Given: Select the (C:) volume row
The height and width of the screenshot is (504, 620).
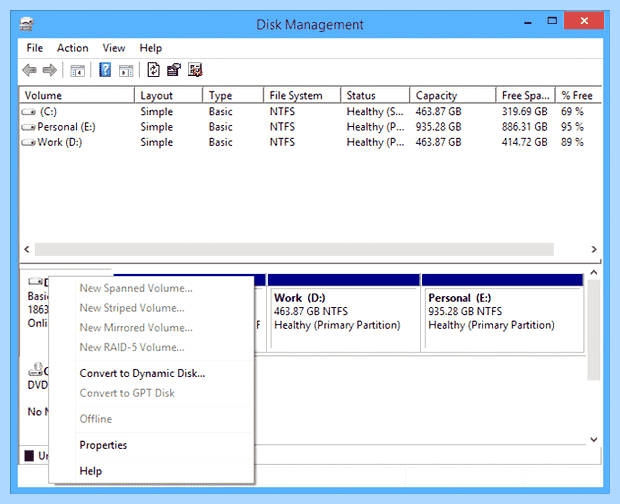Looking at the screenshot, I should pyautogui.click(x=310, y=111).
